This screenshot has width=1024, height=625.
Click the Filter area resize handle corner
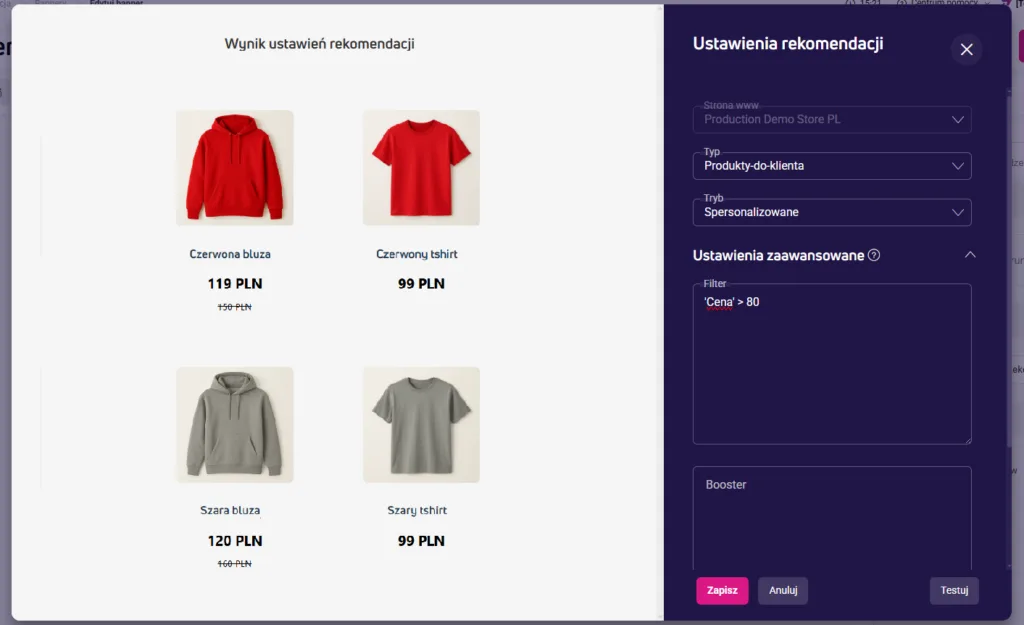pyautogui.click(x=968, y=441)
